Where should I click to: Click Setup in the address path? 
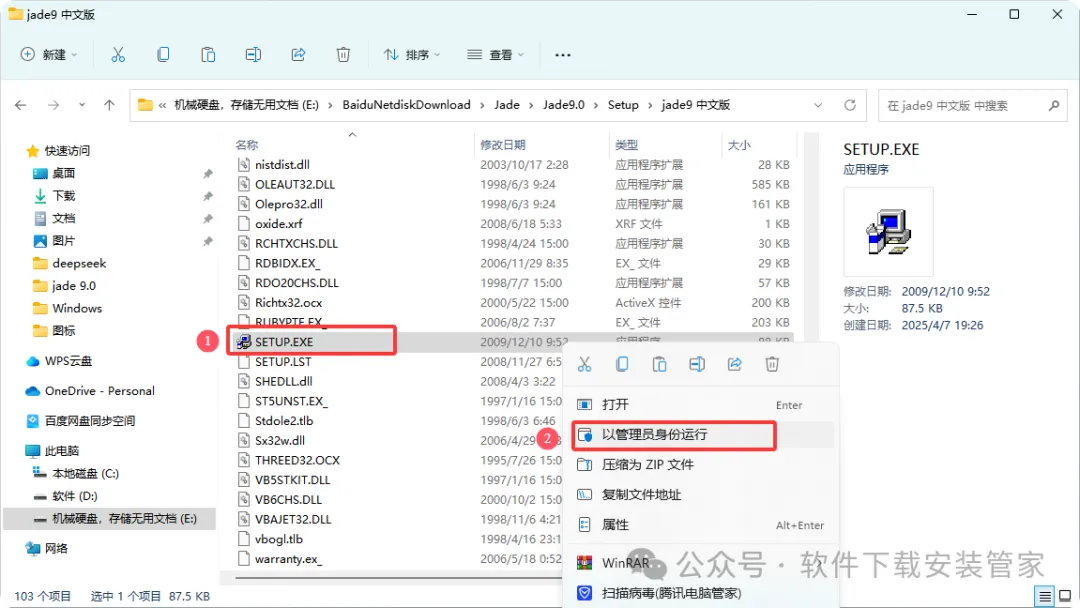coord(623,105)
